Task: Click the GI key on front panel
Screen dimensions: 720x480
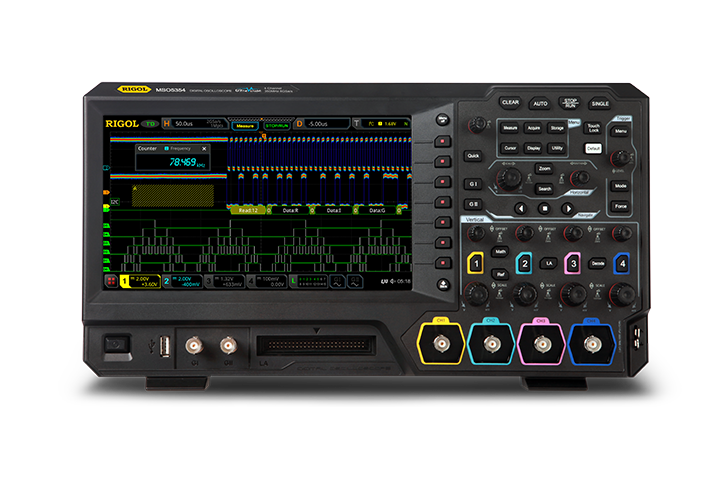Action: click(473, 184)
